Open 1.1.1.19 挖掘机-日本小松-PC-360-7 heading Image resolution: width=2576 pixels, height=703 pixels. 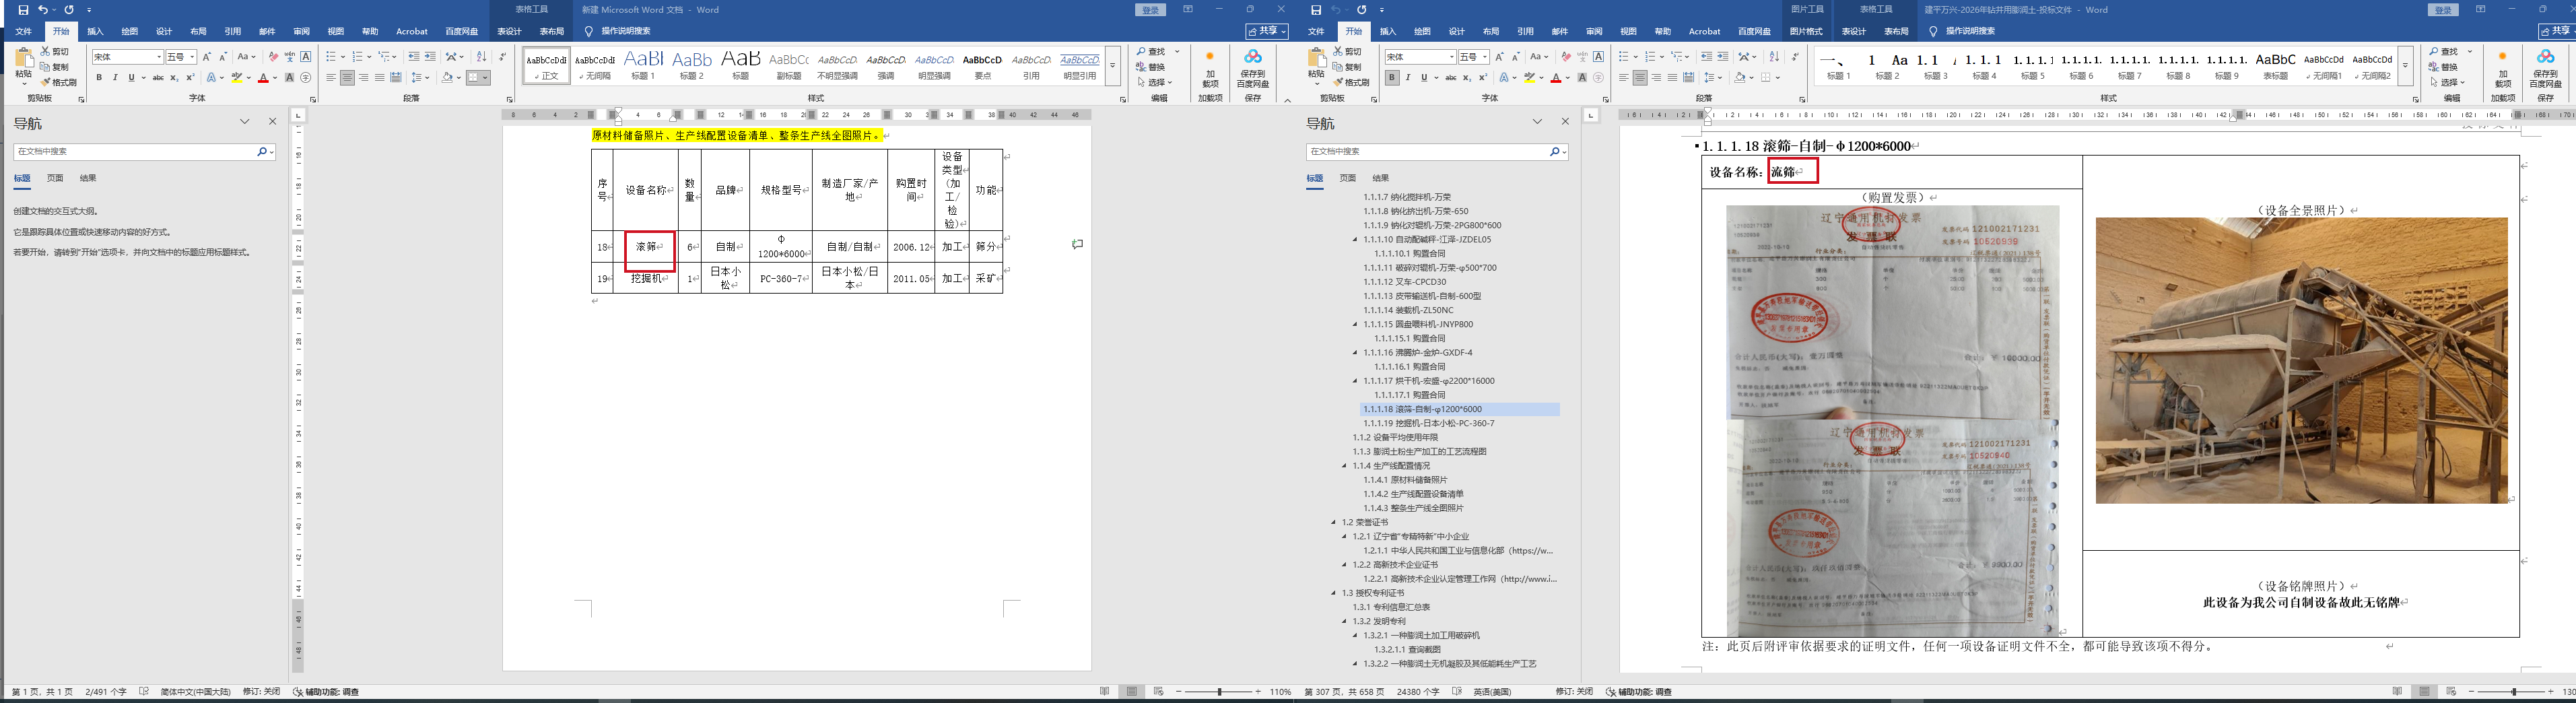coord(1428,423)
